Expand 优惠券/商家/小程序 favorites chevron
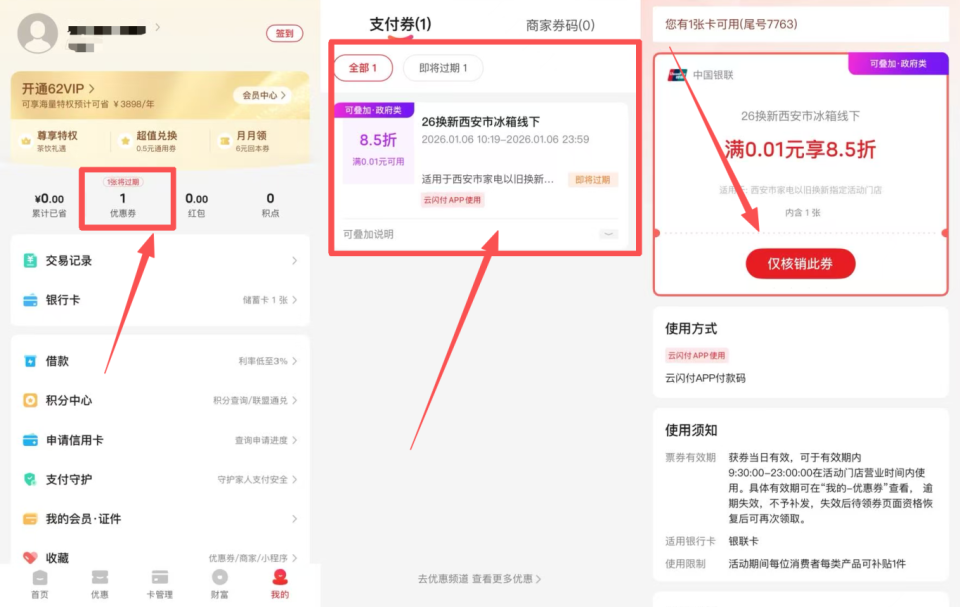960x607 pixels. tap(295, 559)
